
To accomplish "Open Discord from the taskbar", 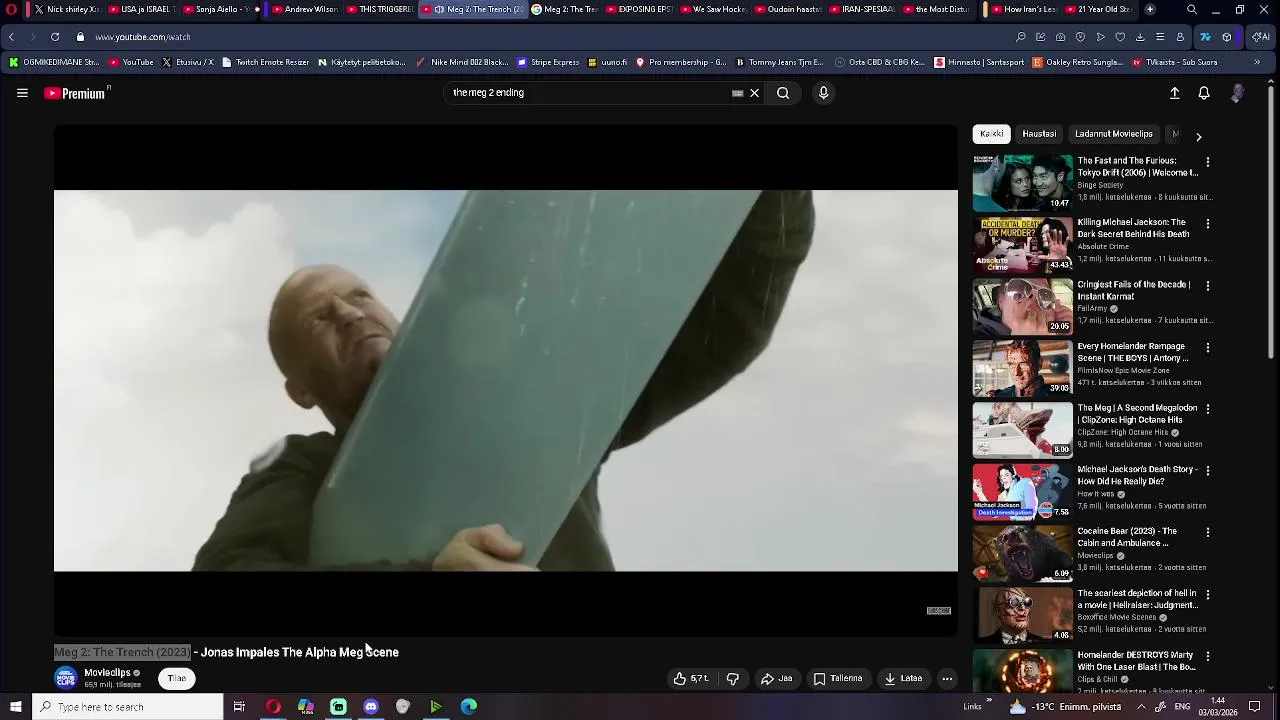I will pos(371,707).
